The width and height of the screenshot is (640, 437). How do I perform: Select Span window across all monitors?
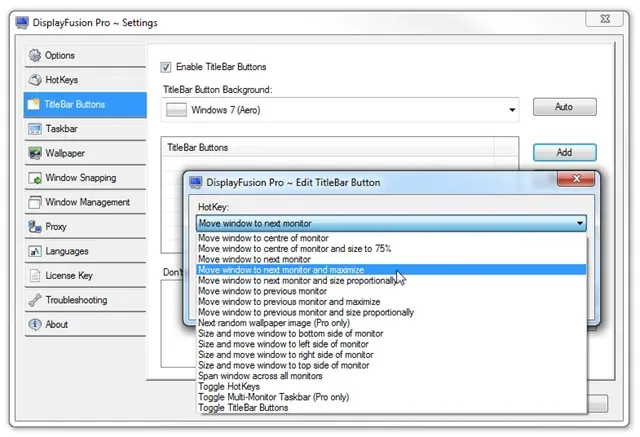391,376
